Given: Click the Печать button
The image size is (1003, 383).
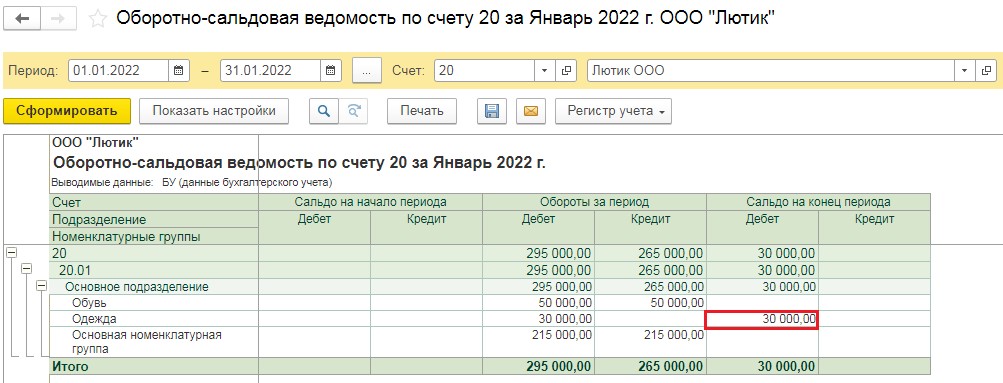Looking at the screenshot, I should coord(422,111).
